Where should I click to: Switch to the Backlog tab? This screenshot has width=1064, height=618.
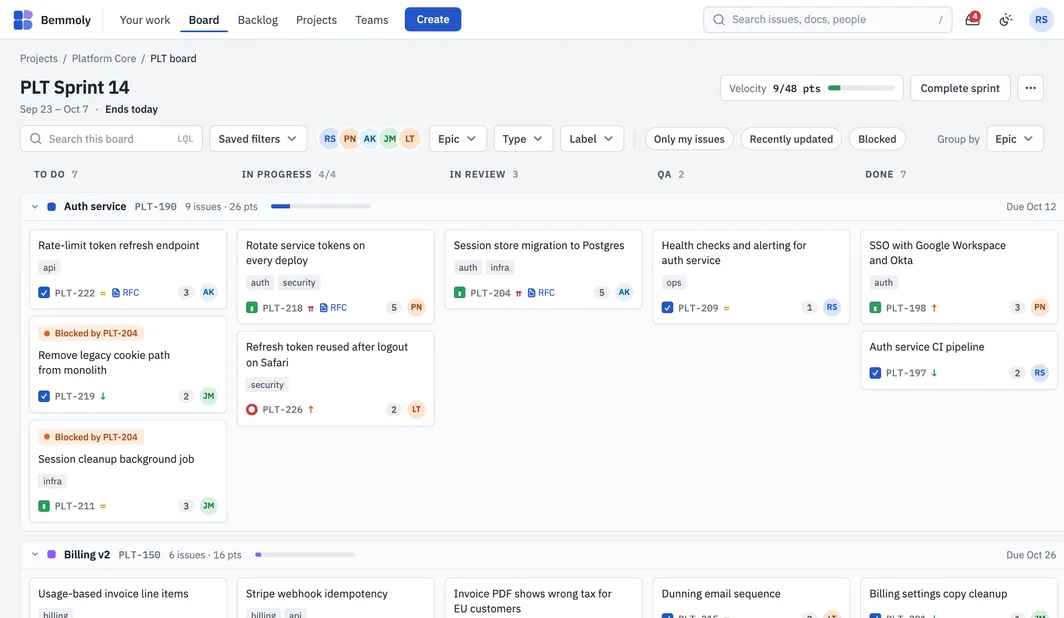(x=258, y=20)
